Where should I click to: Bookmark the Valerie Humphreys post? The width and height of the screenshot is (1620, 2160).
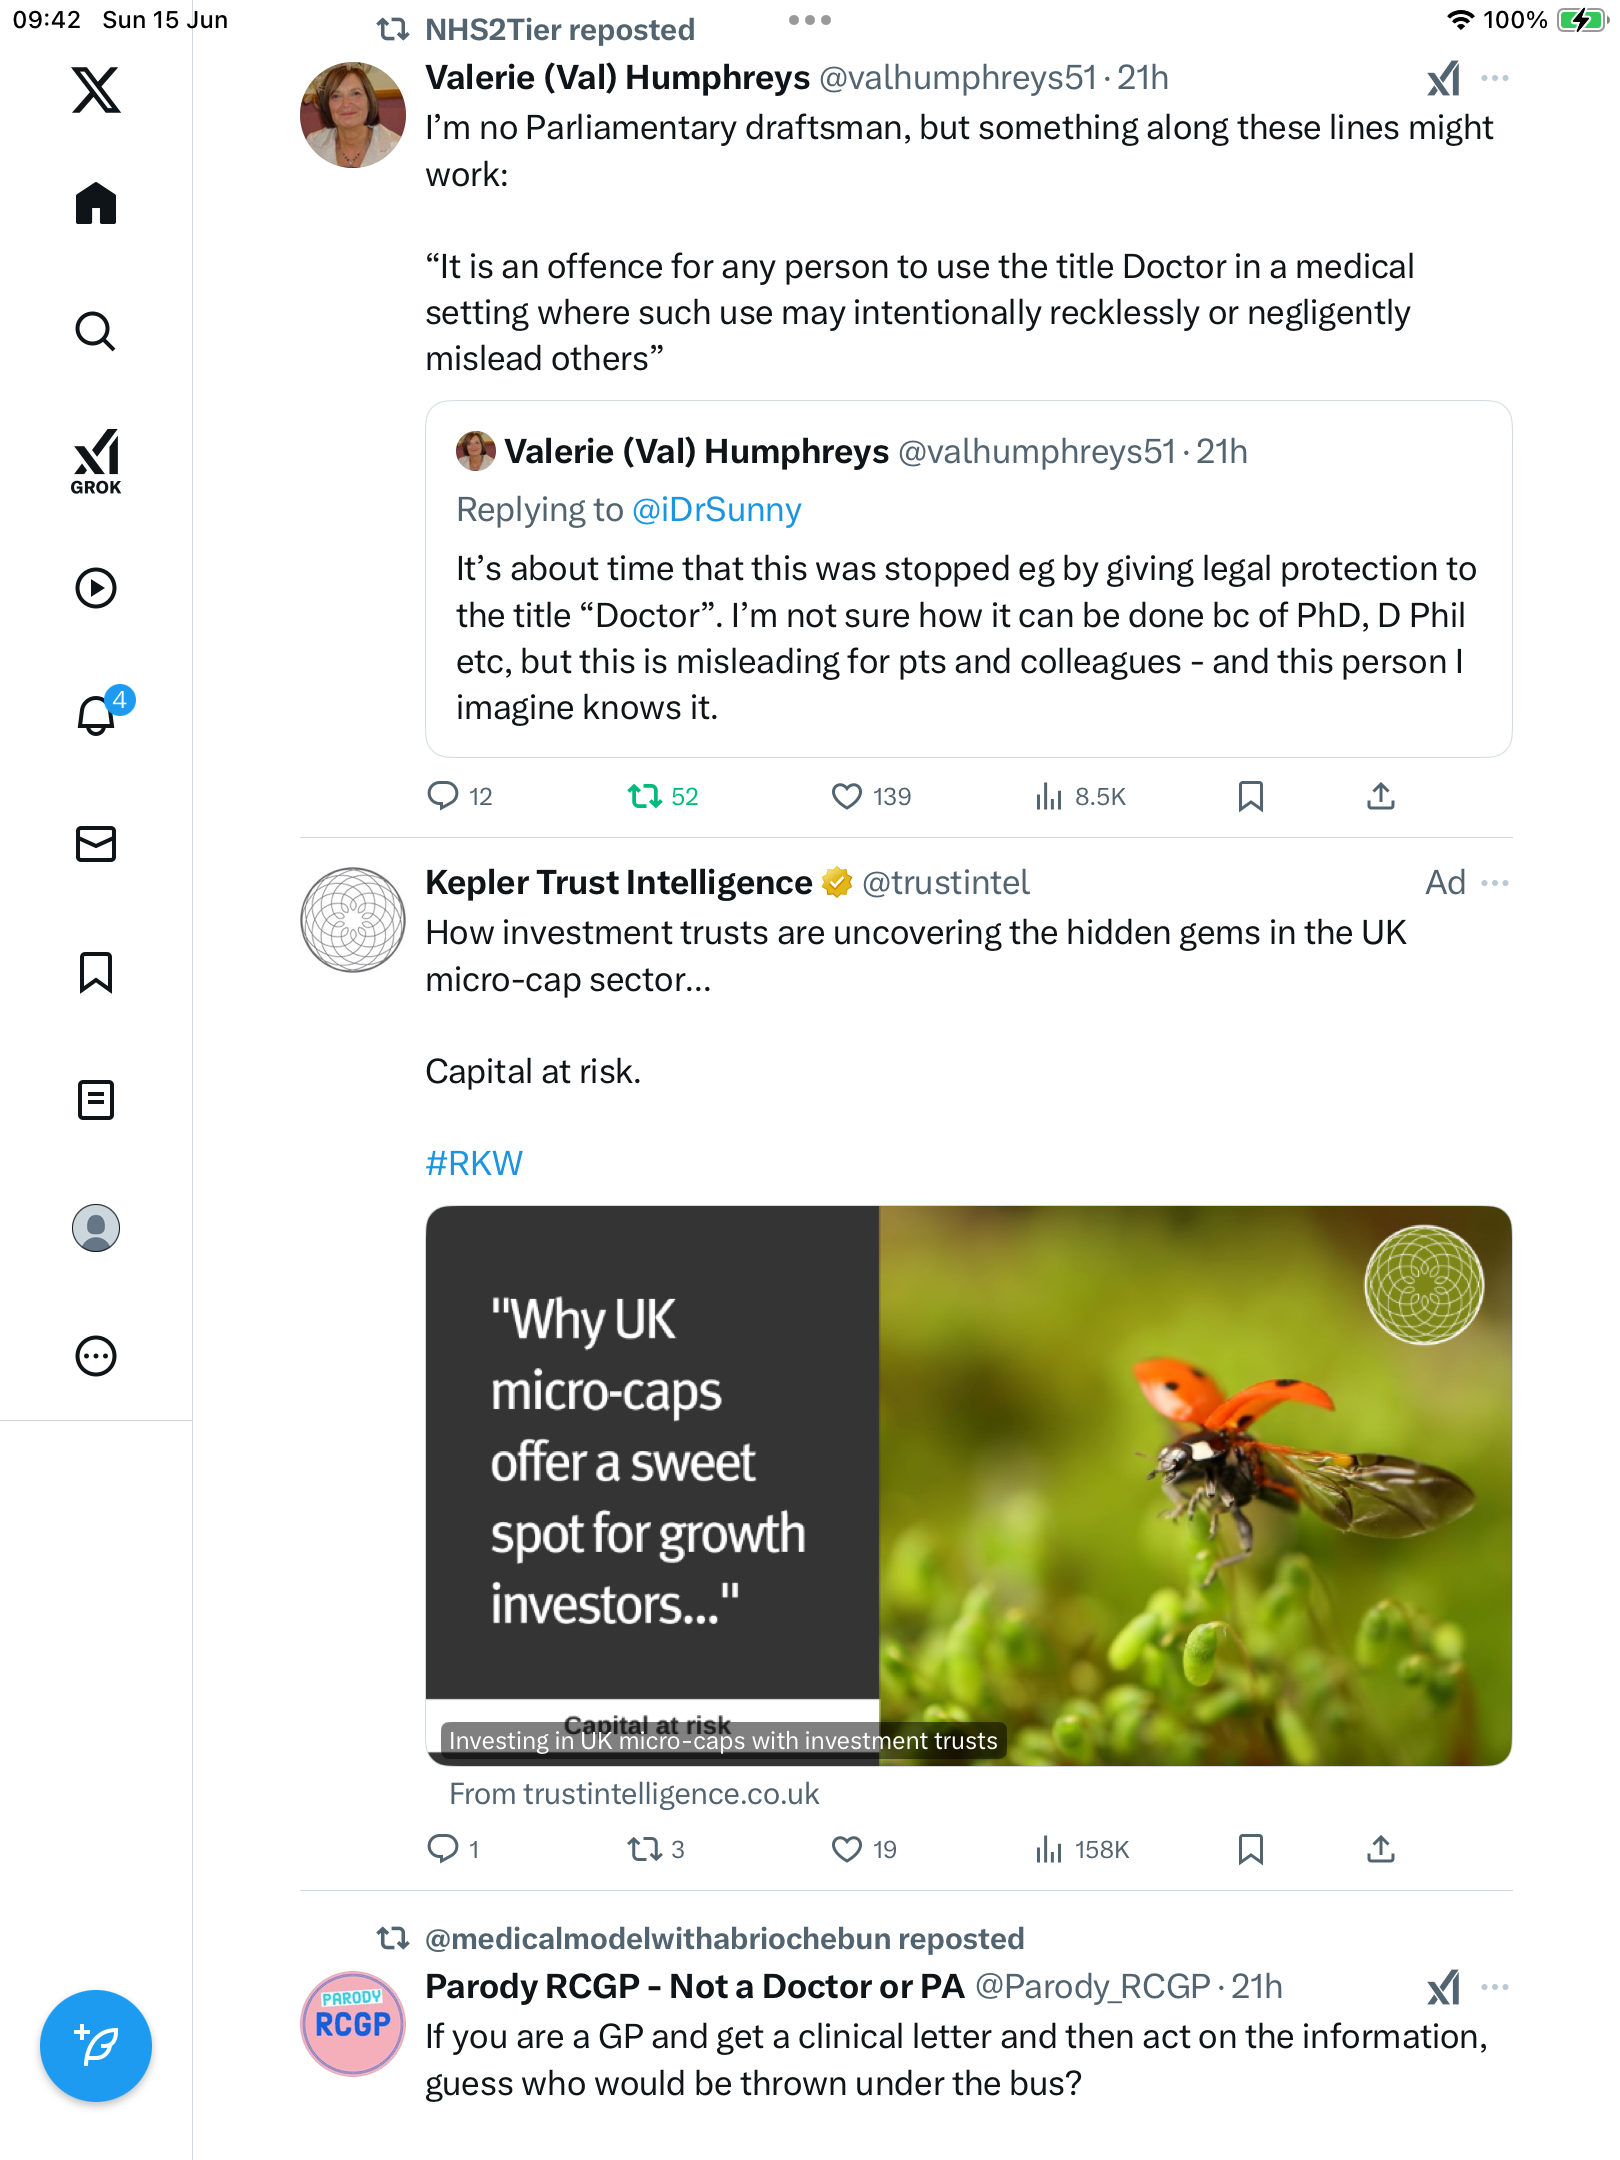pos(1250,796)
